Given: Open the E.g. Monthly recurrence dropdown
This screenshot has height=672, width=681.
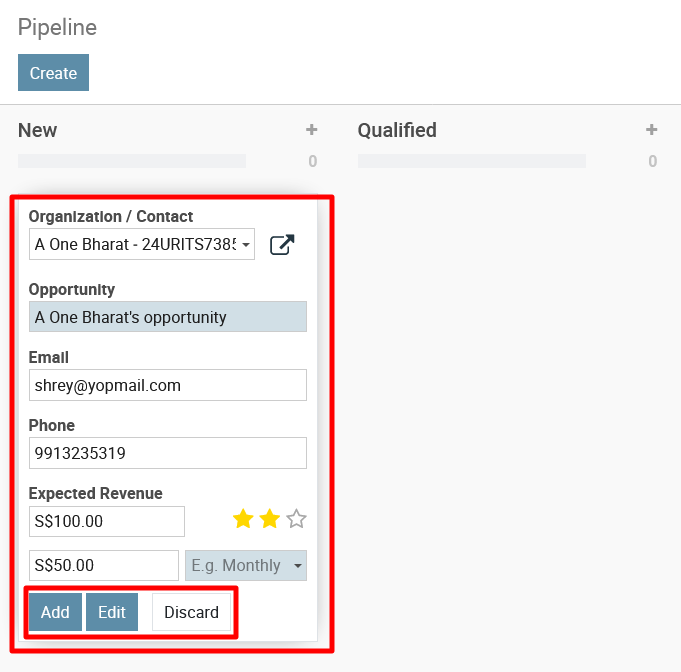Looking at the screenshot, I should pyautogui.click(x=246, y=566).
